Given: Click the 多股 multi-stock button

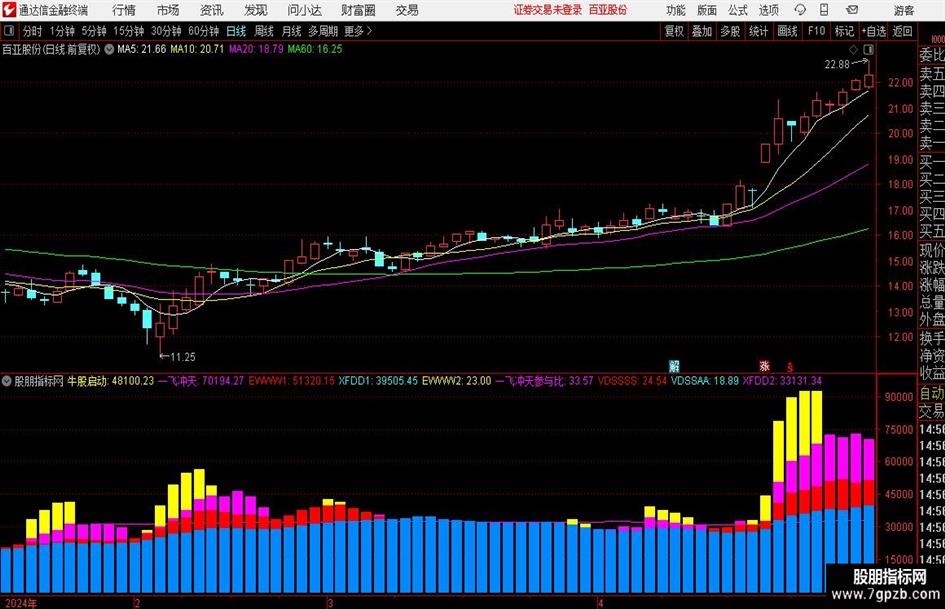Looking at the screenshot, I should (x=730, y=31).
